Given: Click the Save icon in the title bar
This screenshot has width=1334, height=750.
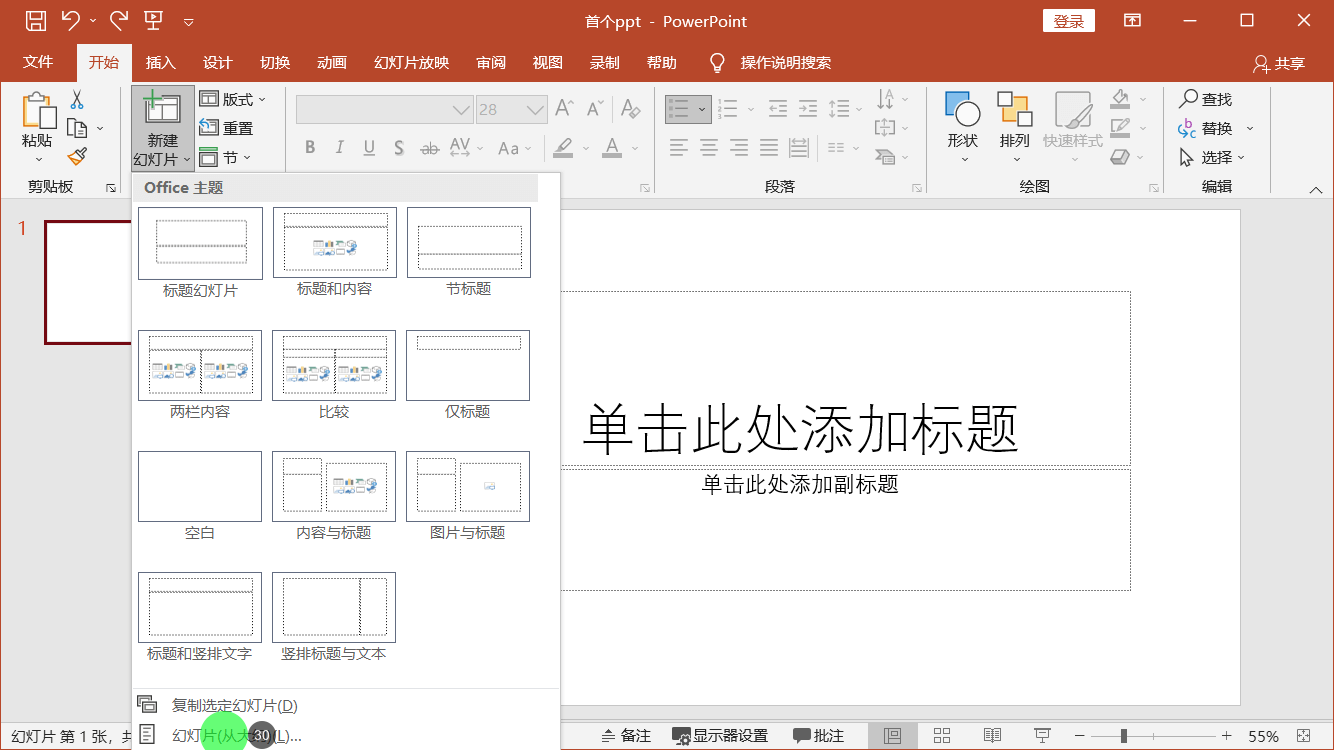Looking at the screenshot, I should pos(35,20).
